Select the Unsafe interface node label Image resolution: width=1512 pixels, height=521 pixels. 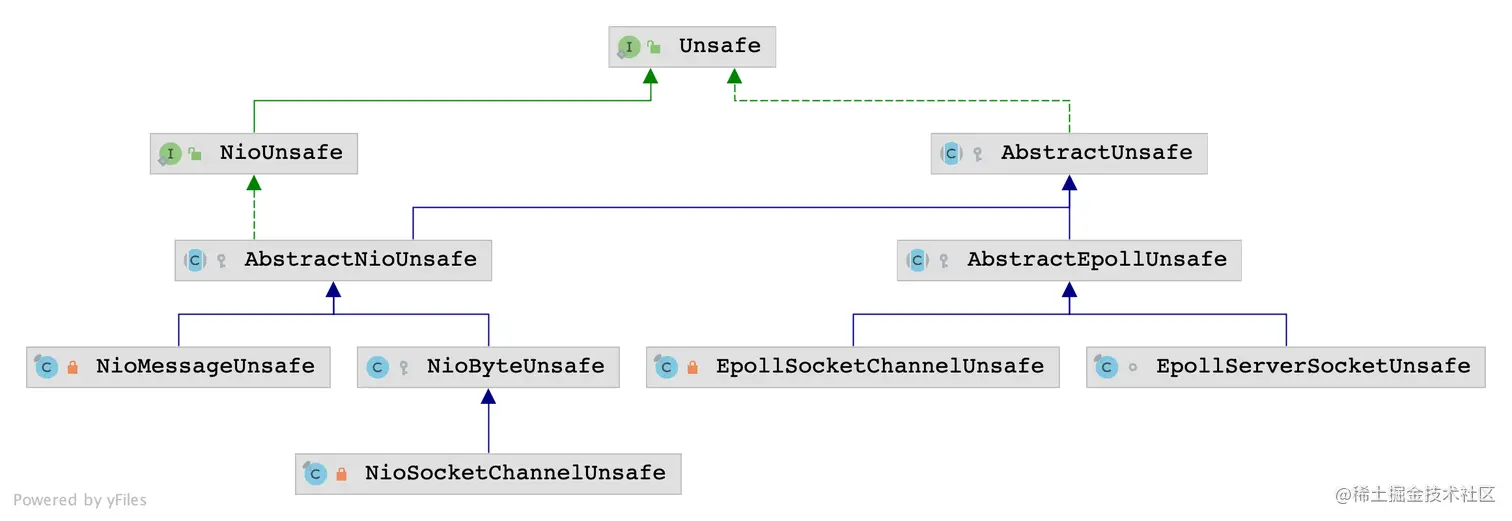point(719,46)
